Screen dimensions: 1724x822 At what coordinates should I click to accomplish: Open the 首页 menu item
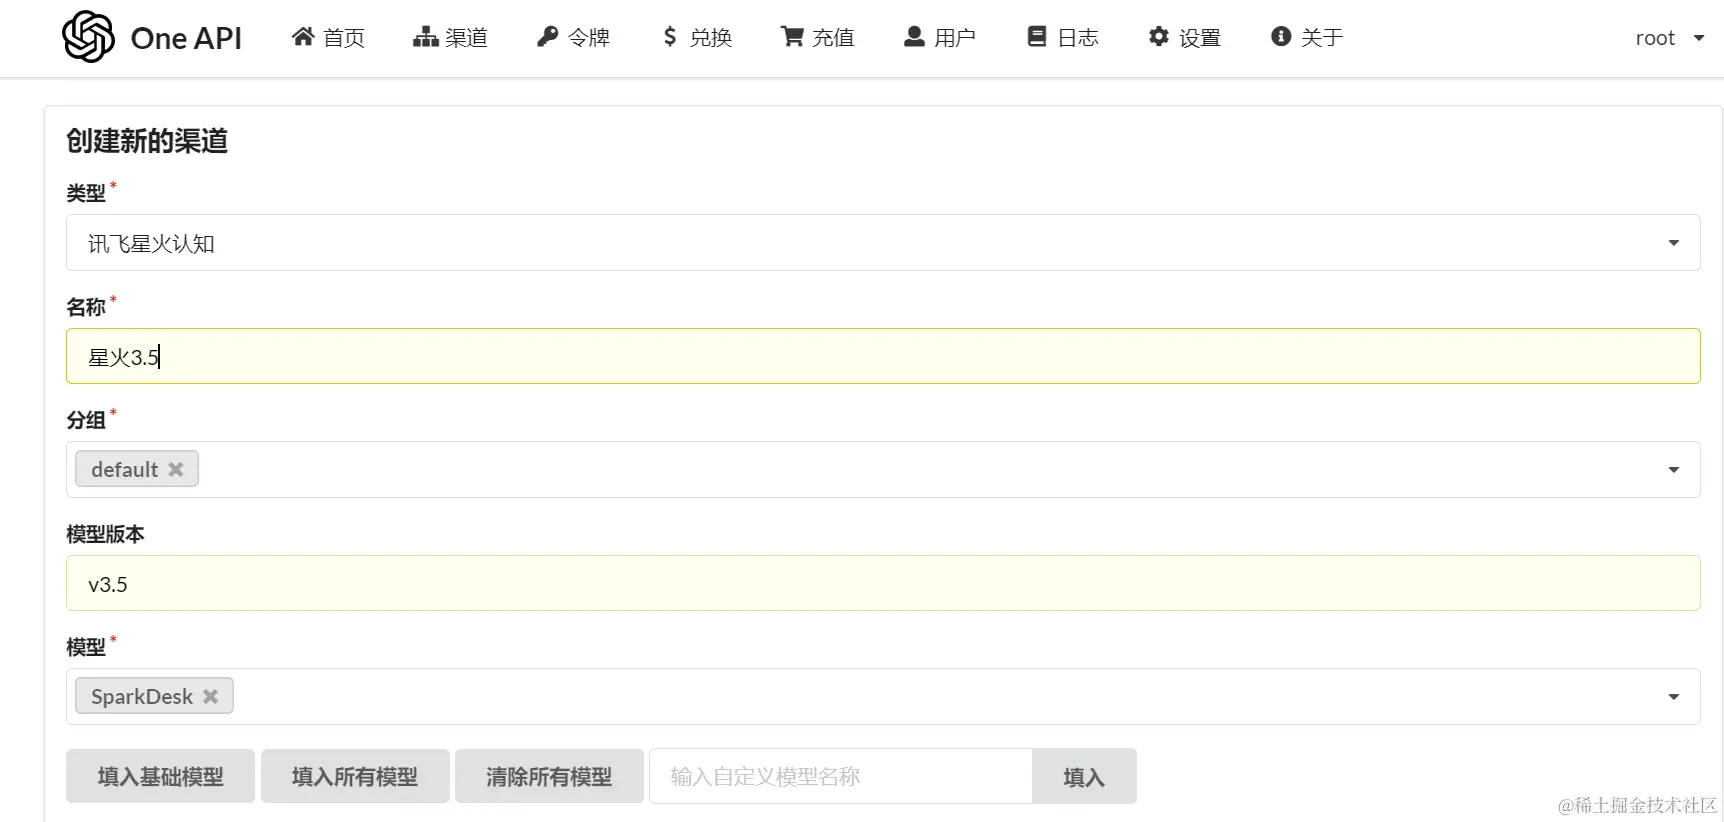(x=328, y=37)
